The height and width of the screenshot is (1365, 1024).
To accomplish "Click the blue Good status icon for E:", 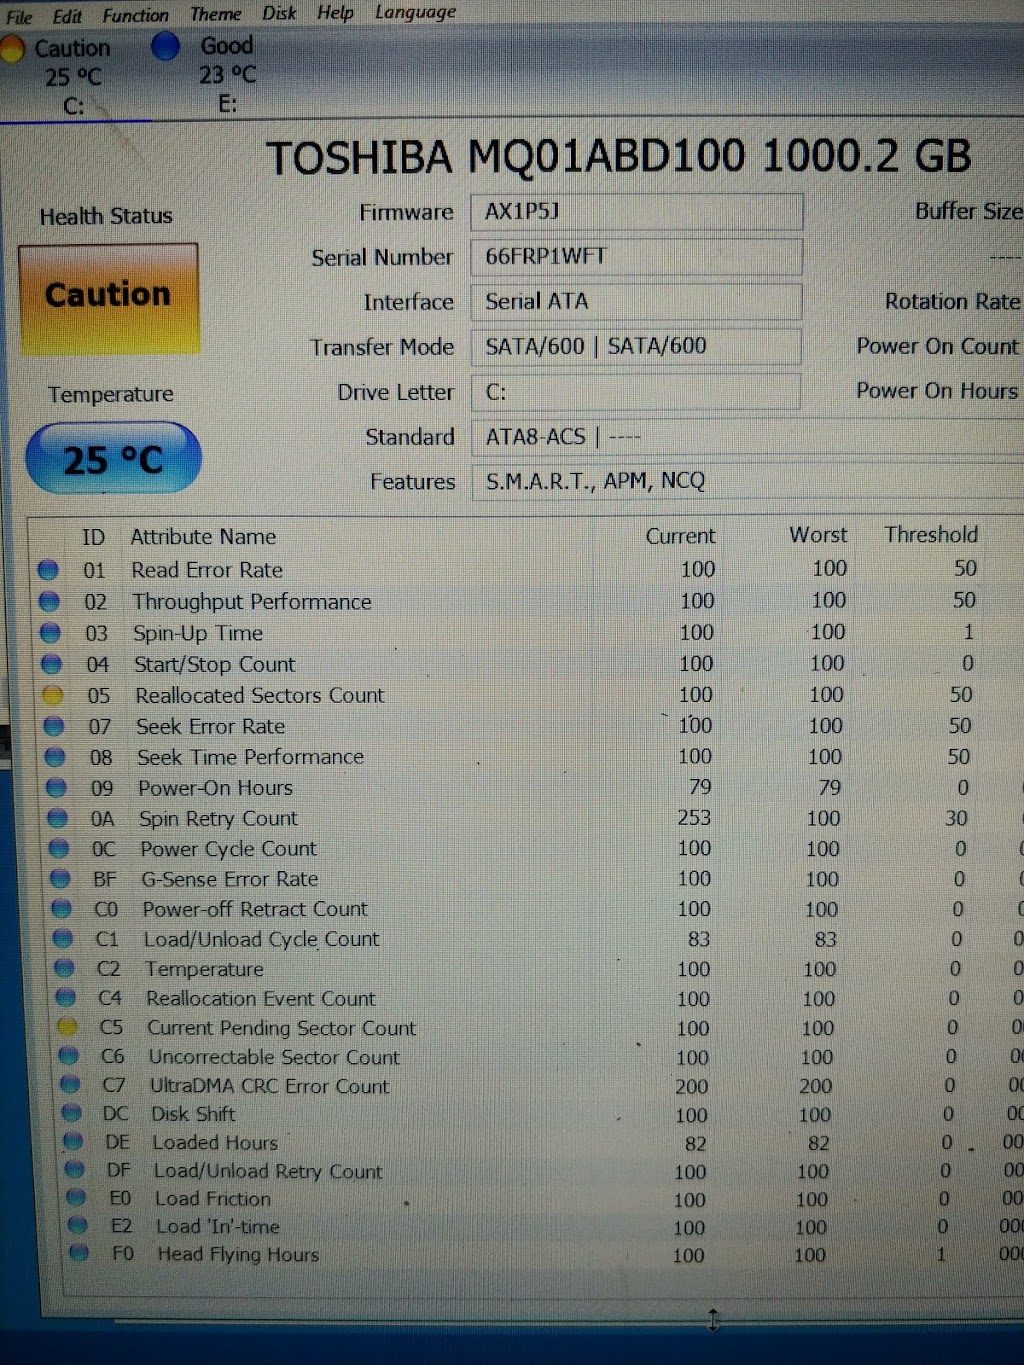I will (166, 46).
